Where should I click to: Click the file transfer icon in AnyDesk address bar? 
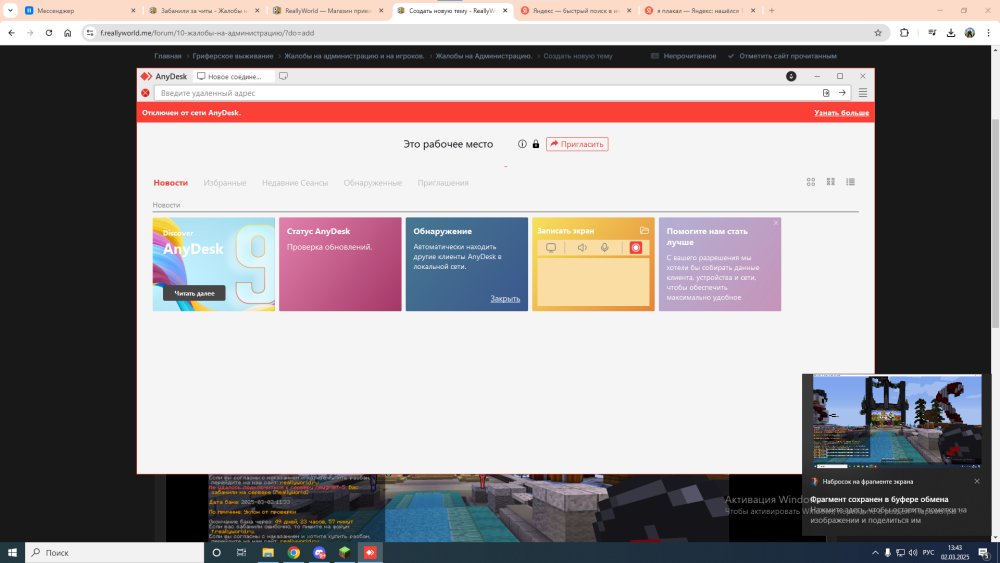coord(826,93)
